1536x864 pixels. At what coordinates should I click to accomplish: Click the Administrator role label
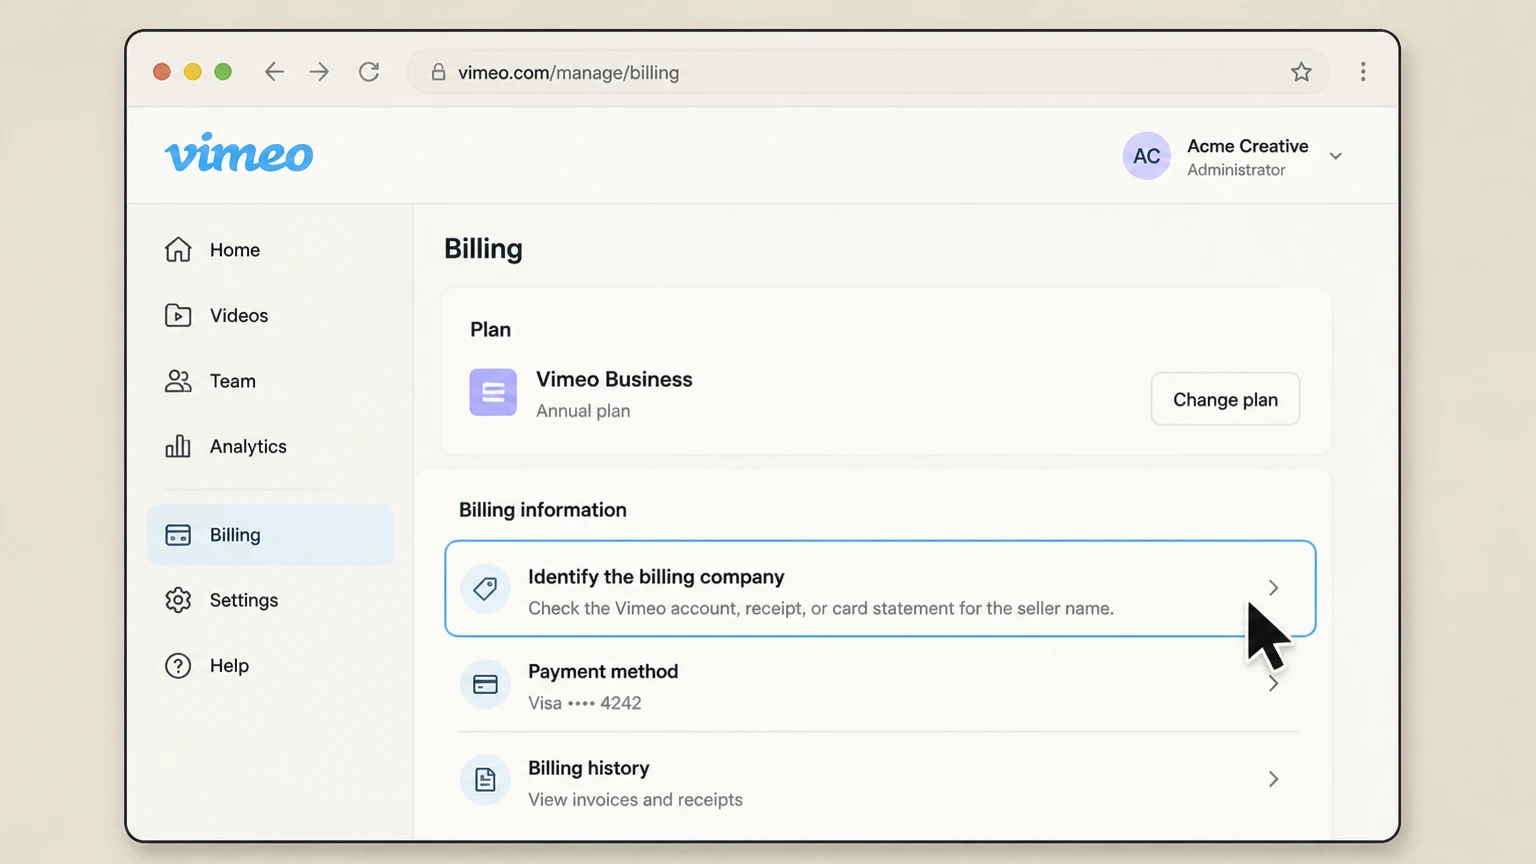point(1236,170)
